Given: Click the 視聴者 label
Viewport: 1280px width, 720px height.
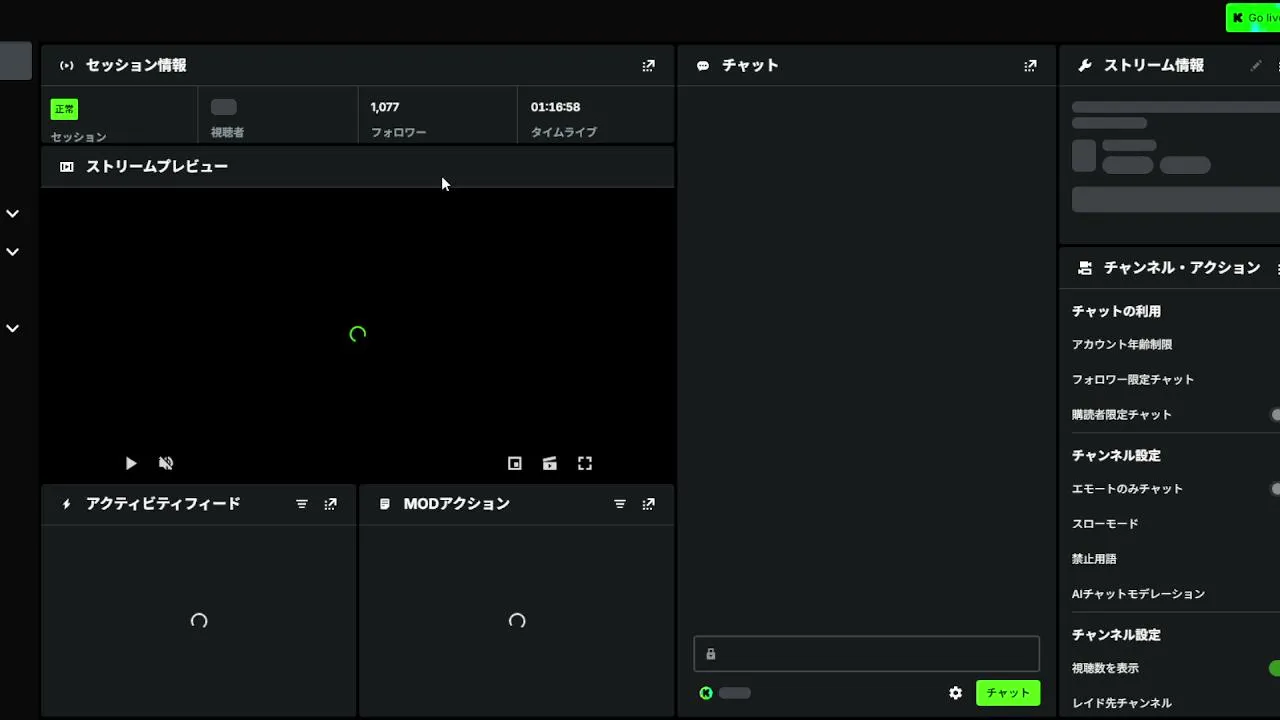Looking at the screenshot, I should click(227, 132).
